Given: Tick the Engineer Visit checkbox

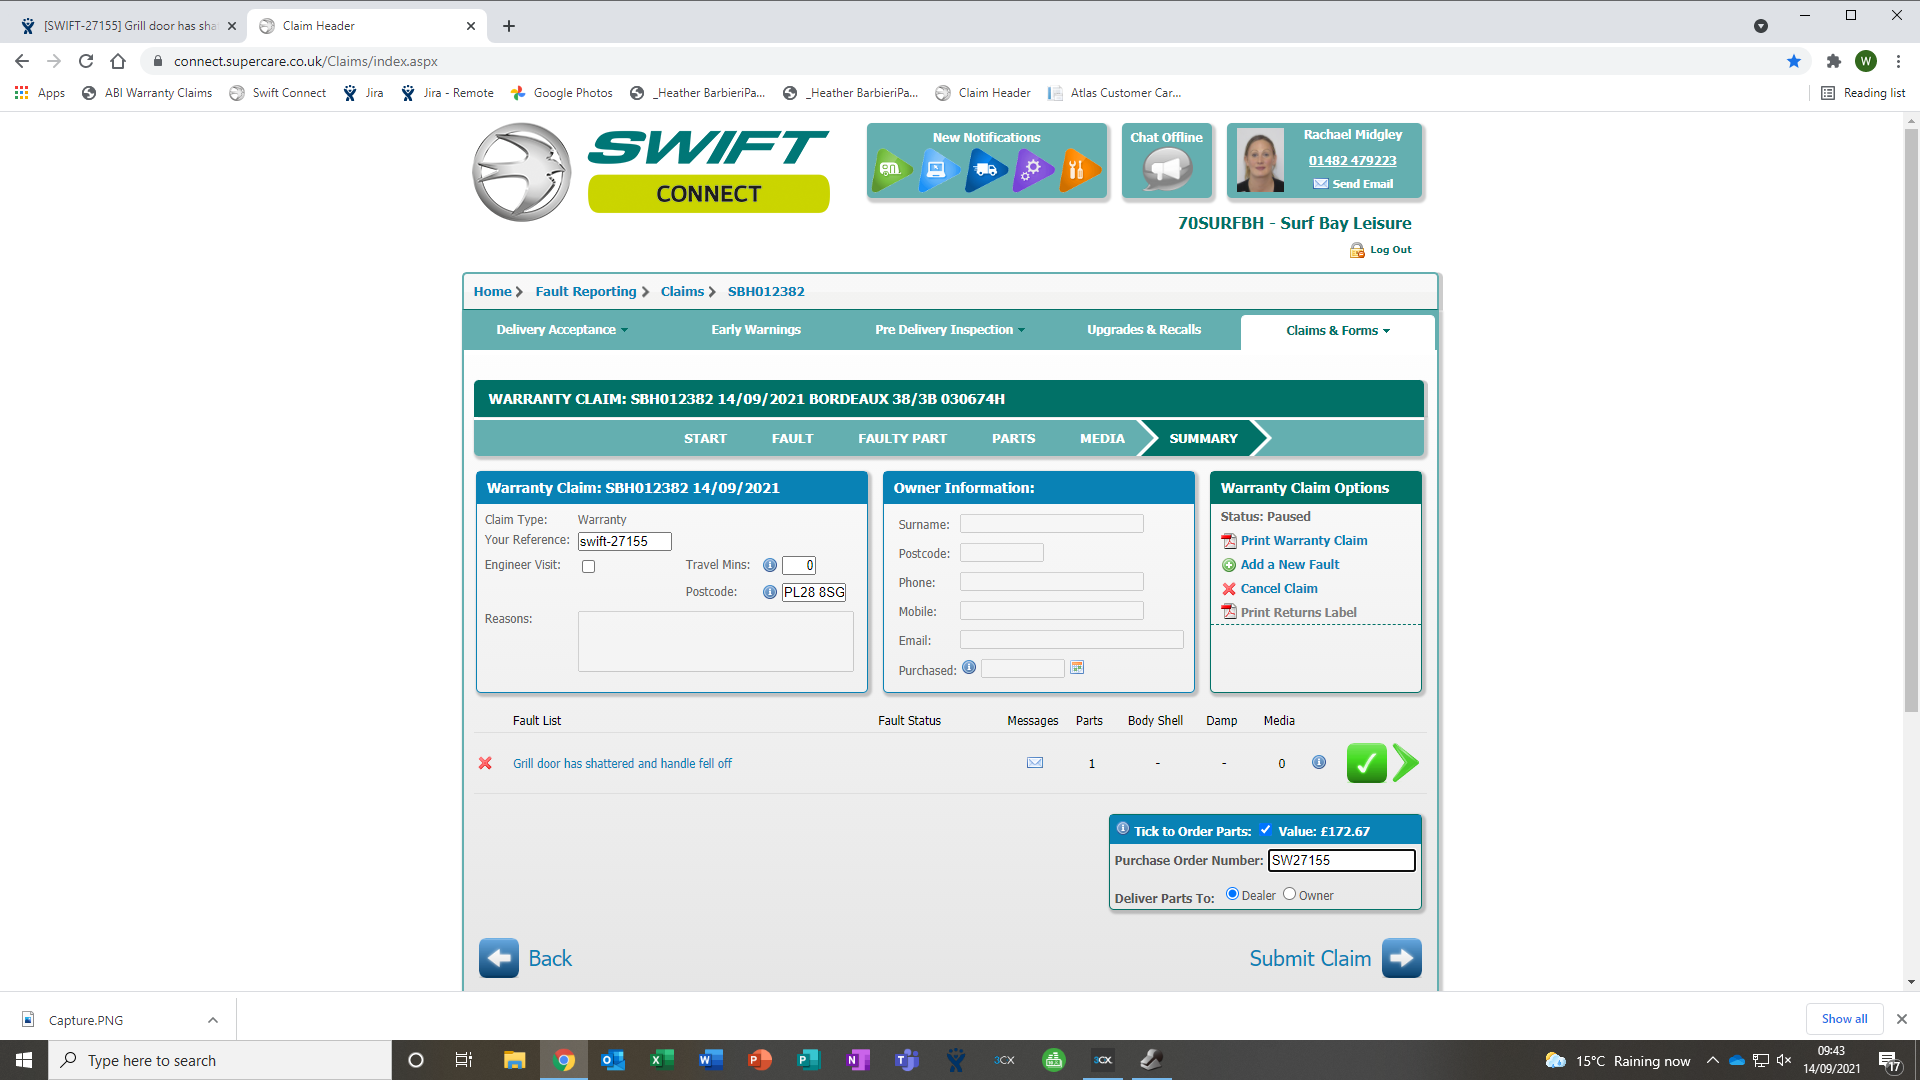Looking at the screenshot, I should [x=589, y=567].
